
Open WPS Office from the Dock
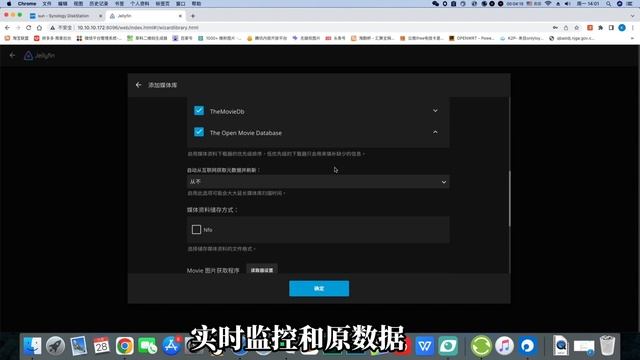(x=425, y=346)
